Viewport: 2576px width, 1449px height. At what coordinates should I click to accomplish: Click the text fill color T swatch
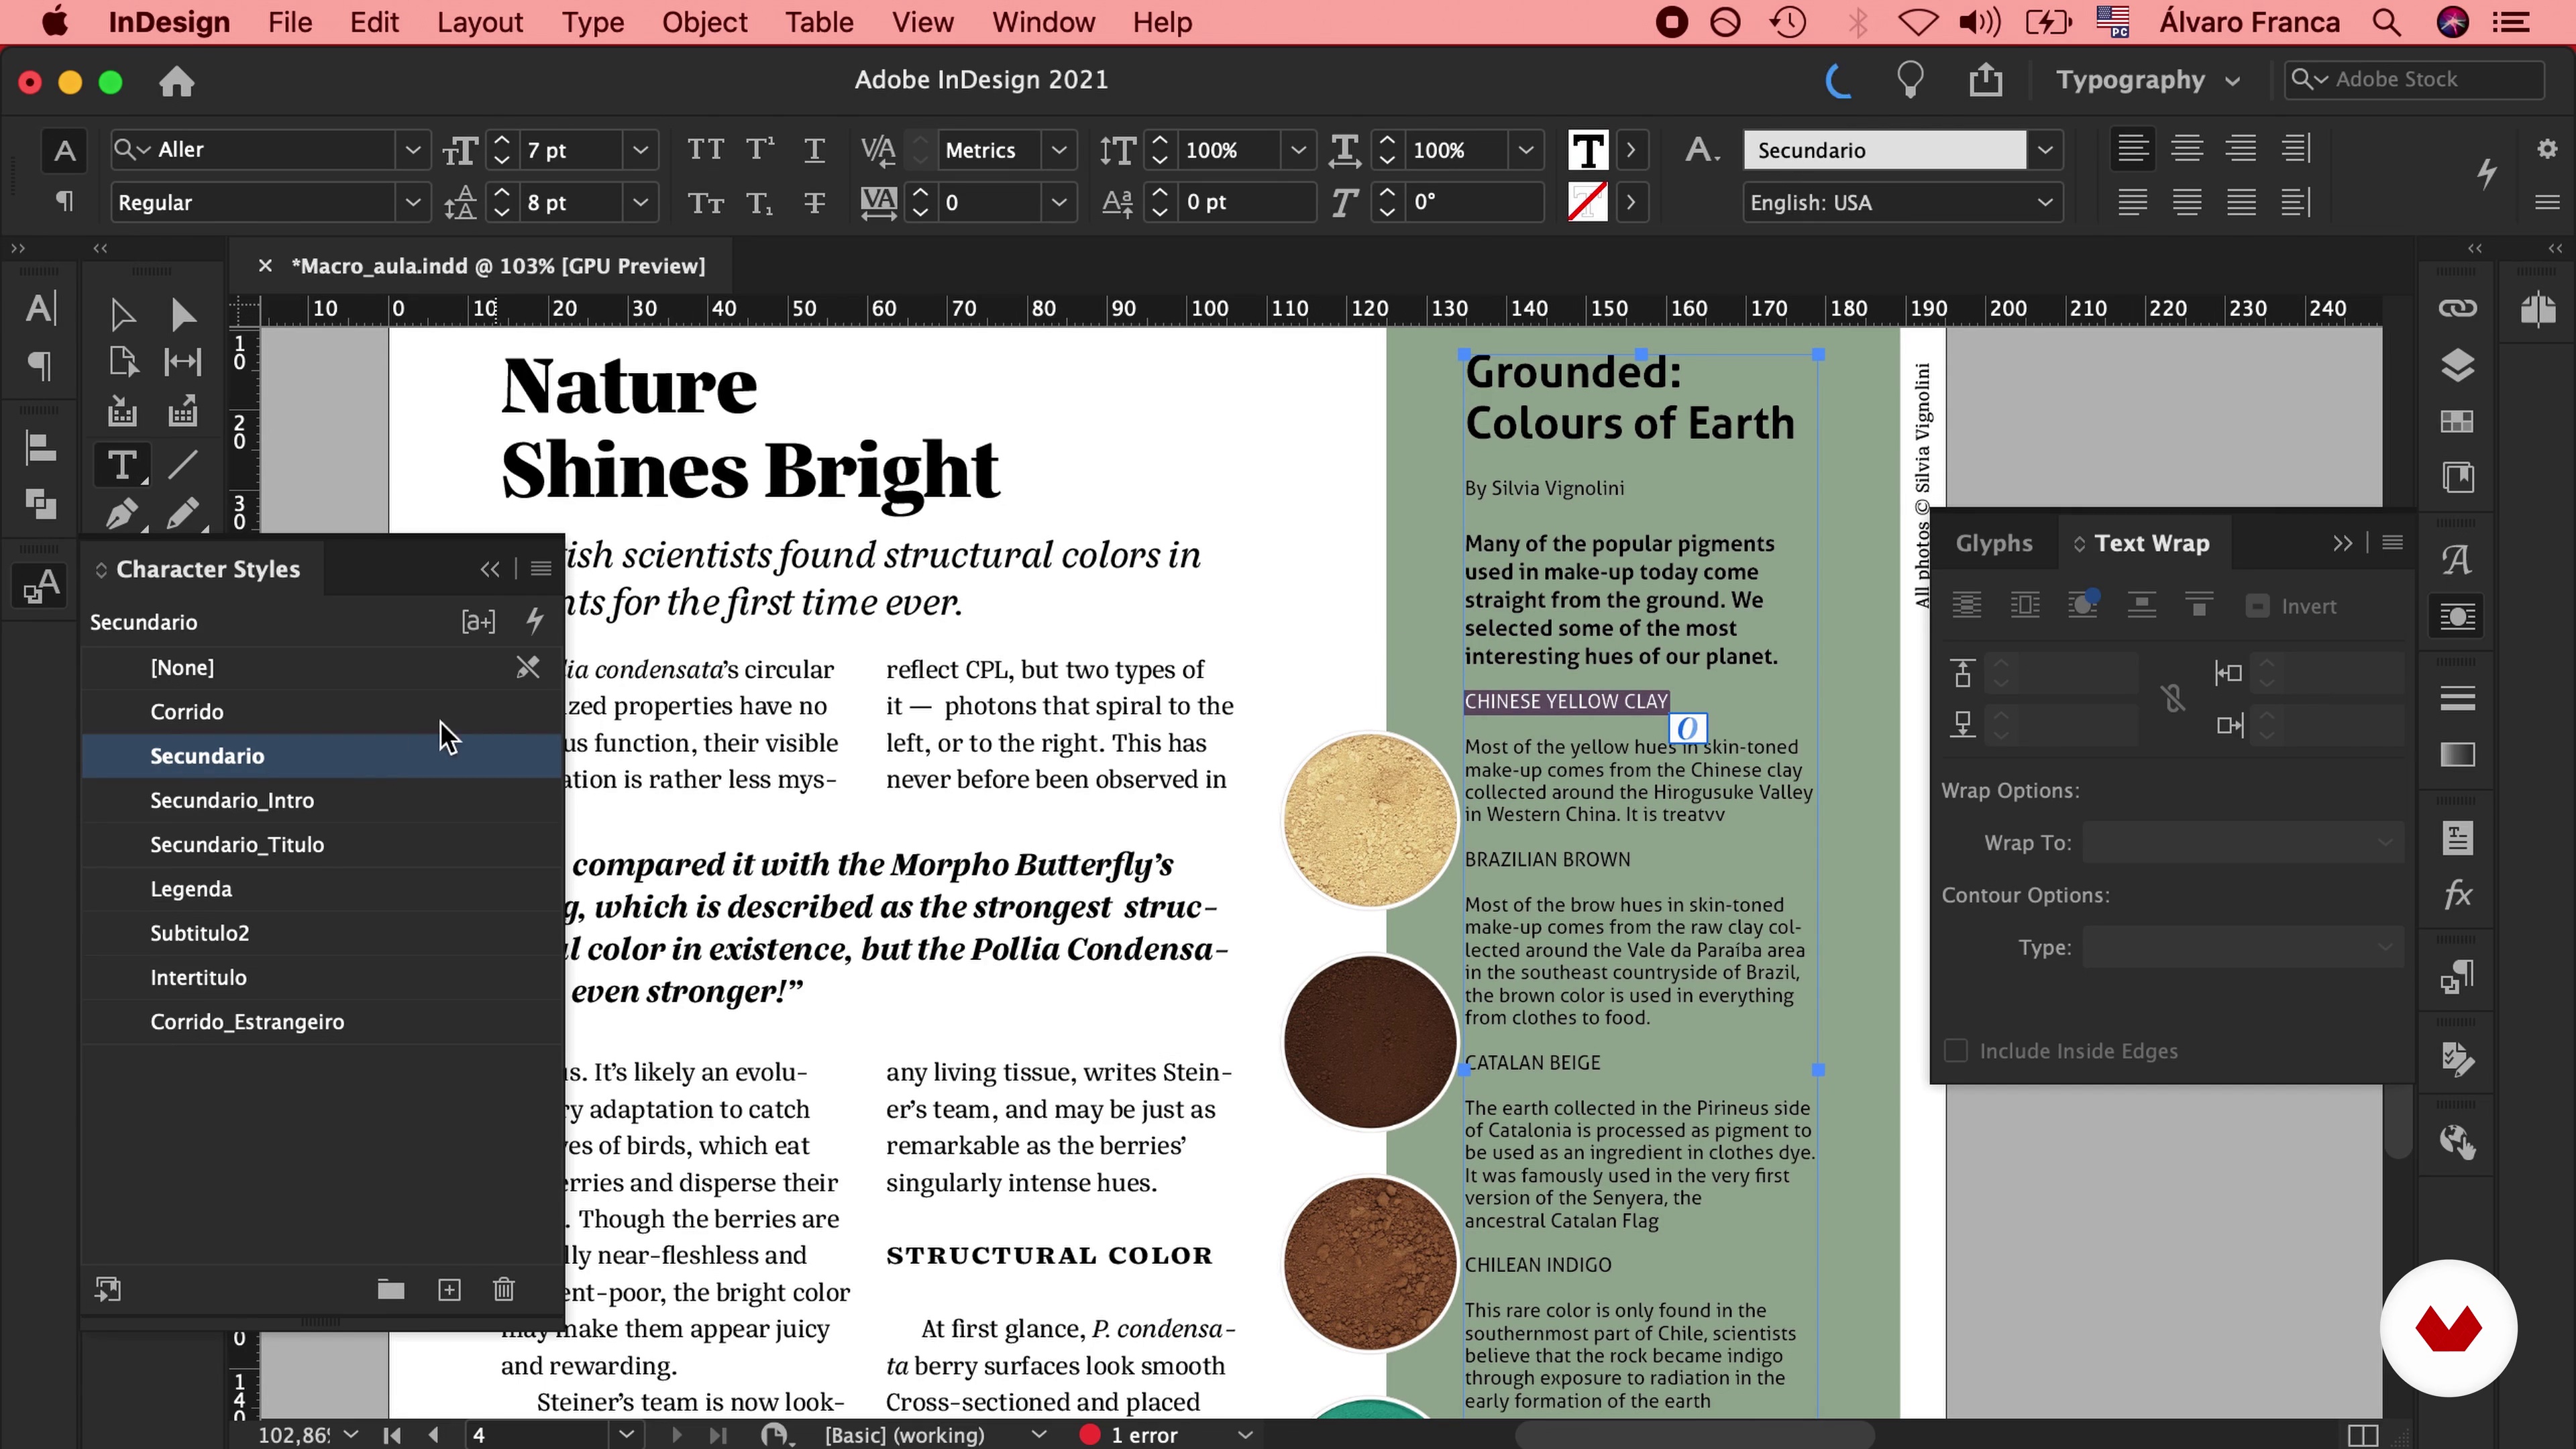1587,150
